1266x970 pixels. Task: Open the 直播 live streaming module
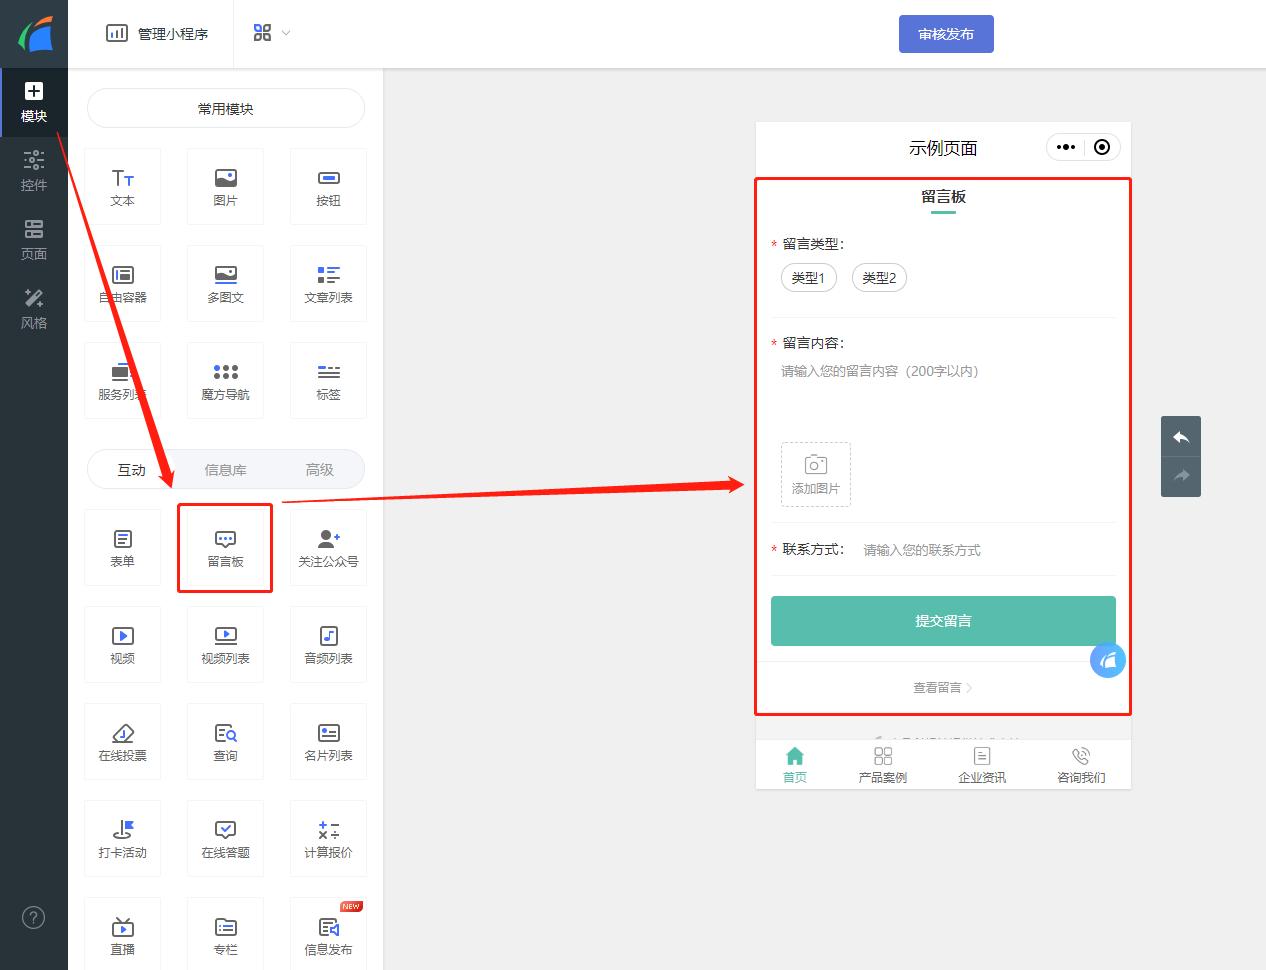click(x=122, y=934)
